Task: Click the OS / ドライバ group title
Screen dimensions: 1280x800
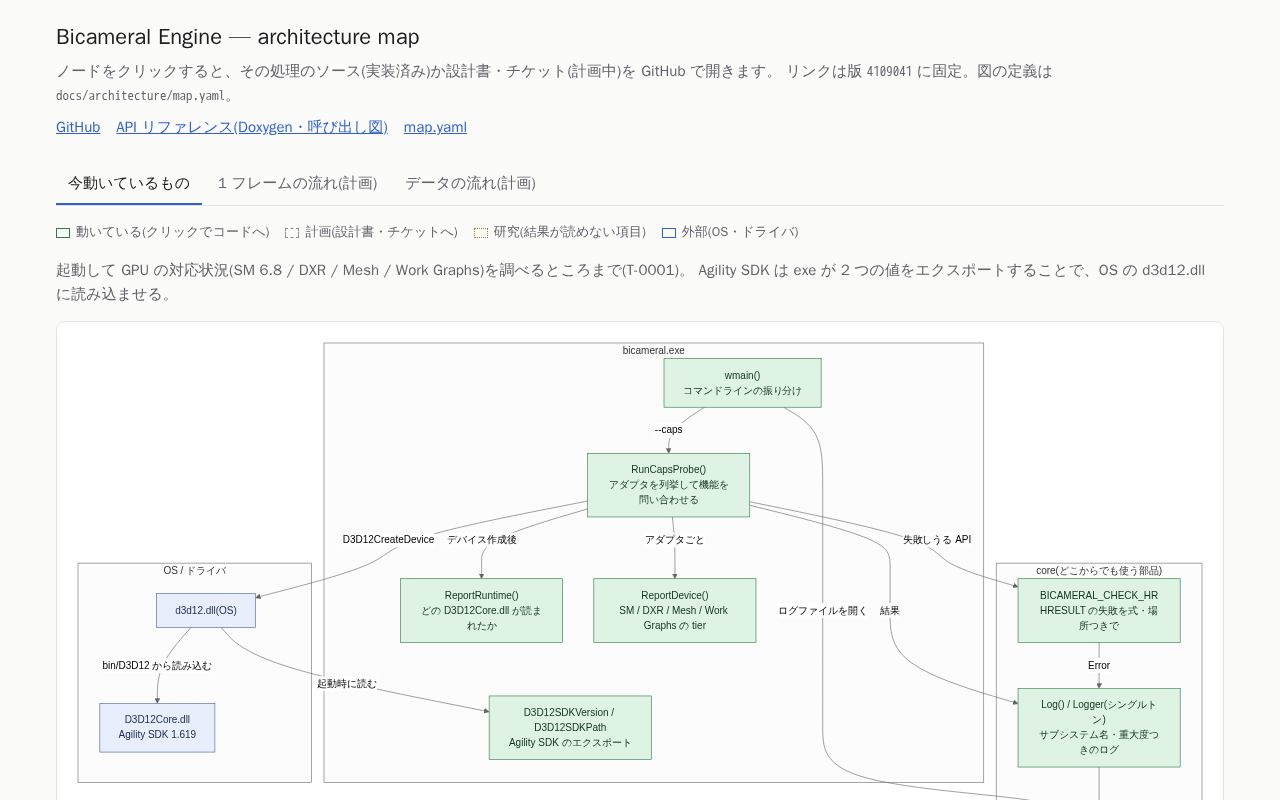Action: pos(195,571)
